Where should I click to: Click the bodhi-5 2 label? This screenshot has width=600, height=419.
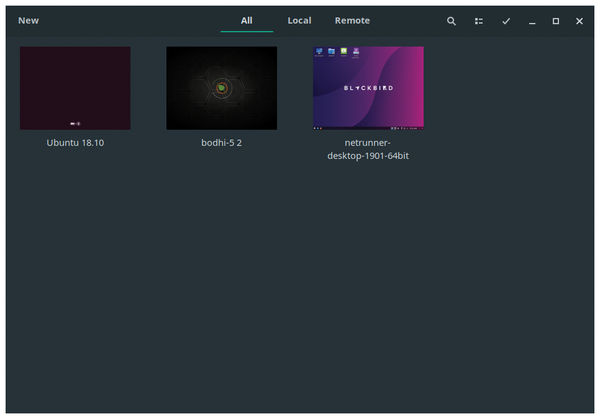tap(222, 143)
